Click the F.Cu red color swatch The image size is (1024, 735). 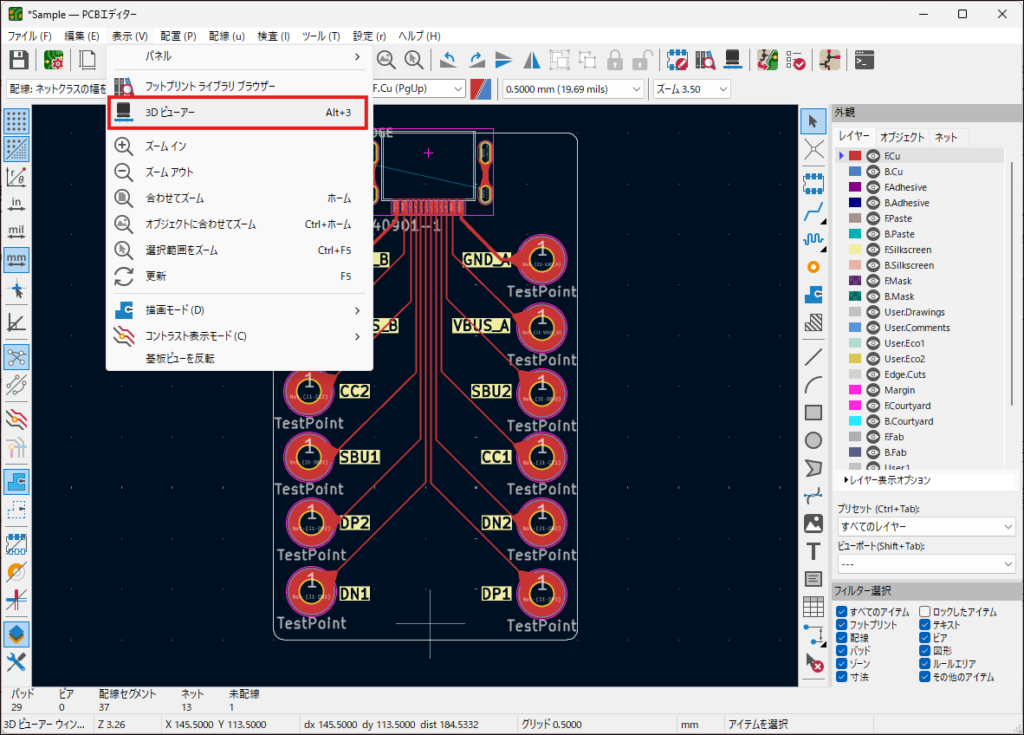(x=856, y=156)
